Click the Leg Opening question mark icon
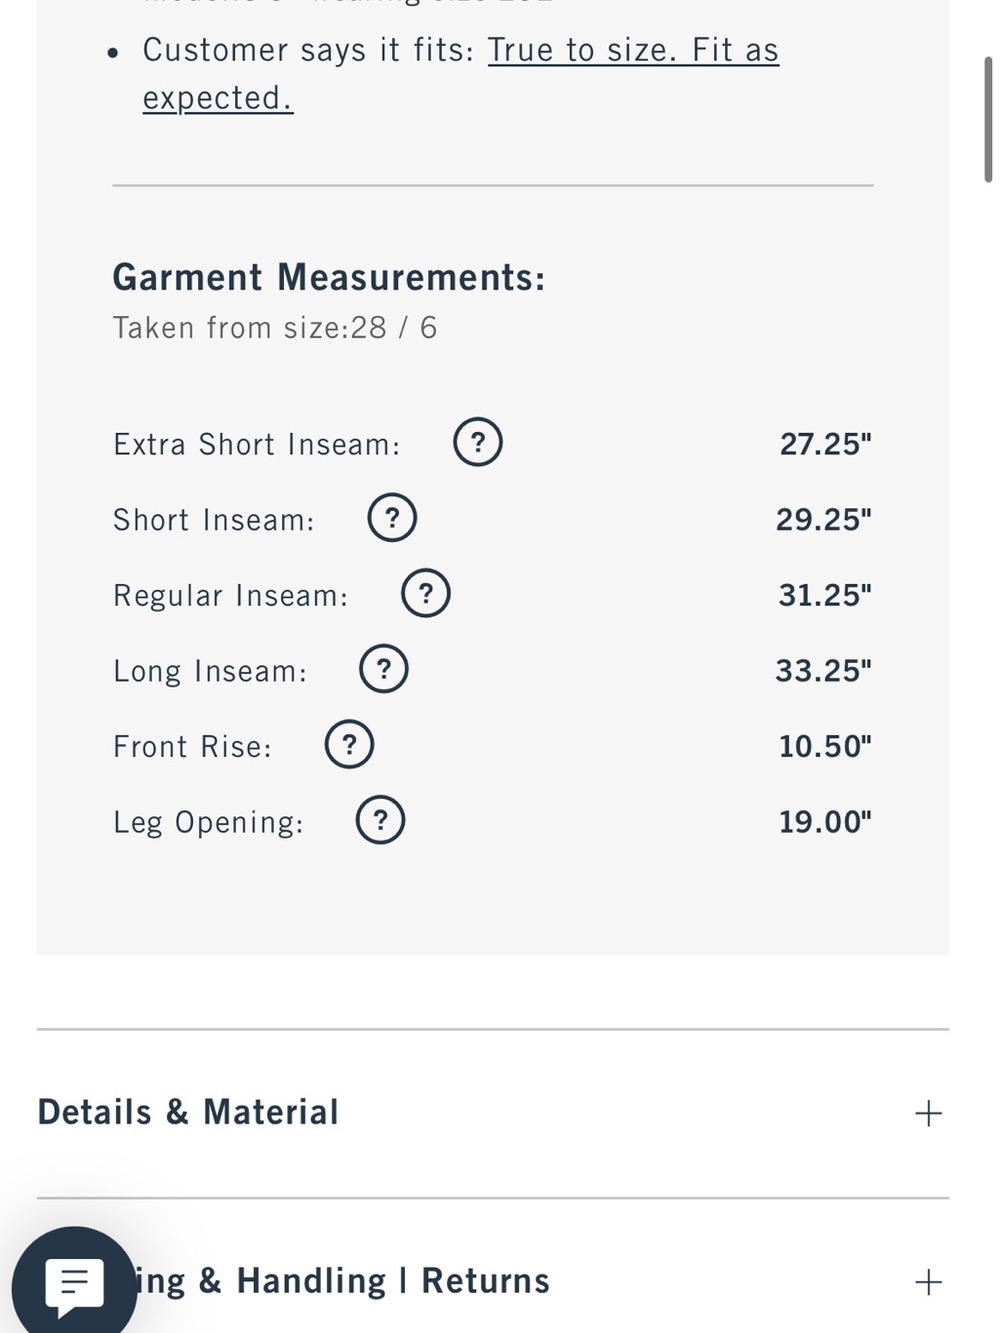Screen dimensions: 1000x1333 381,820
